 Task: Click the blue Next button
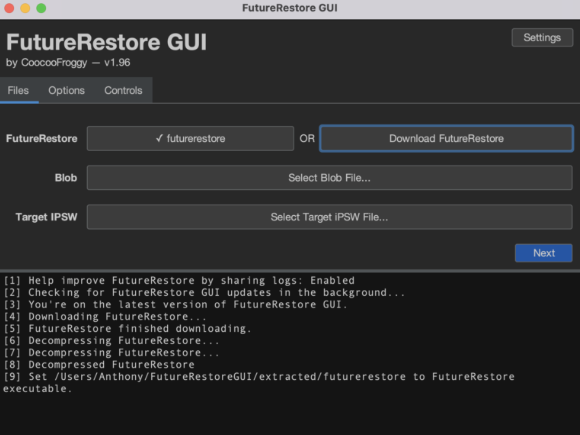tap(544, 253)
